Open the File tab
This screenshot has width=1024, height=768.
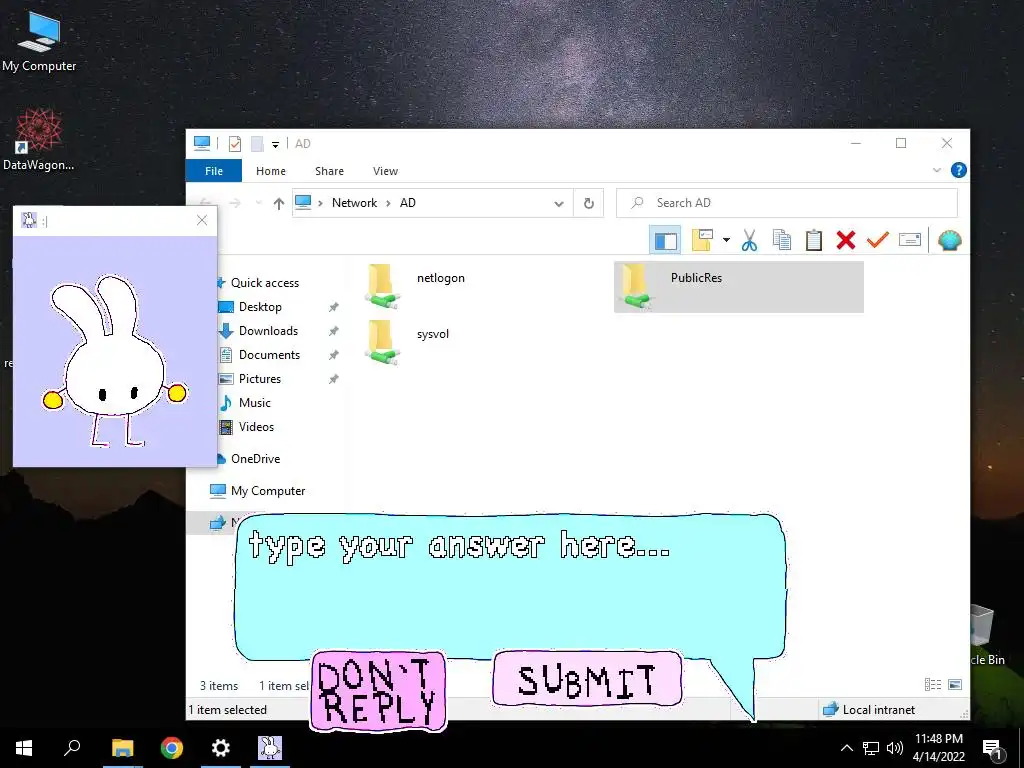click(x=214, y=171)
